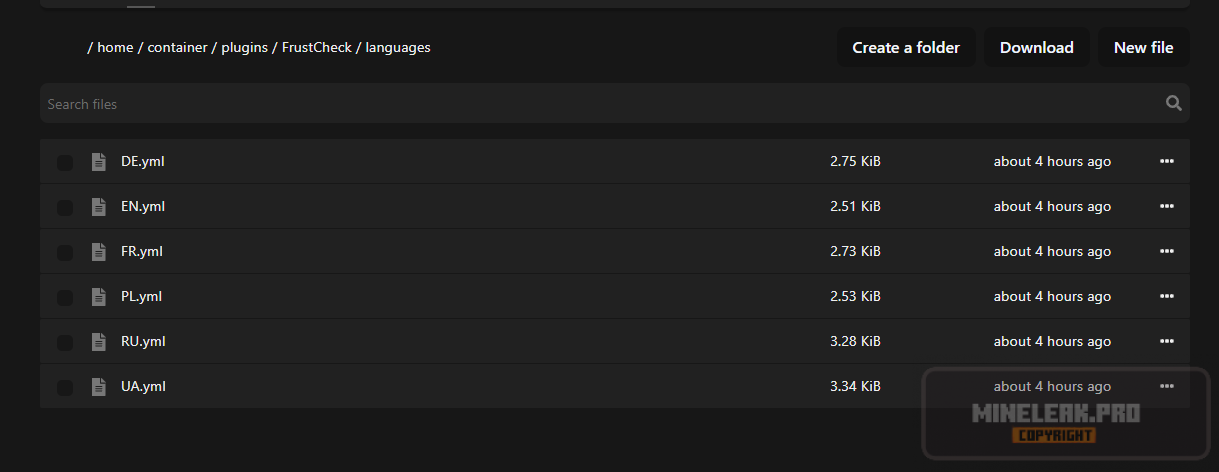Check the box for RU.yml
This screenshot has height=472, width=1219.
[65, 342]
